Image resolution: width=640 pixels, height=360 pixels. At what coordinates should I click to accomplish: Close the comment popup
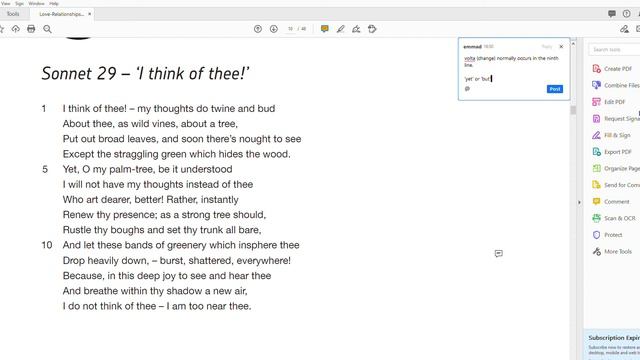[561, 47]
